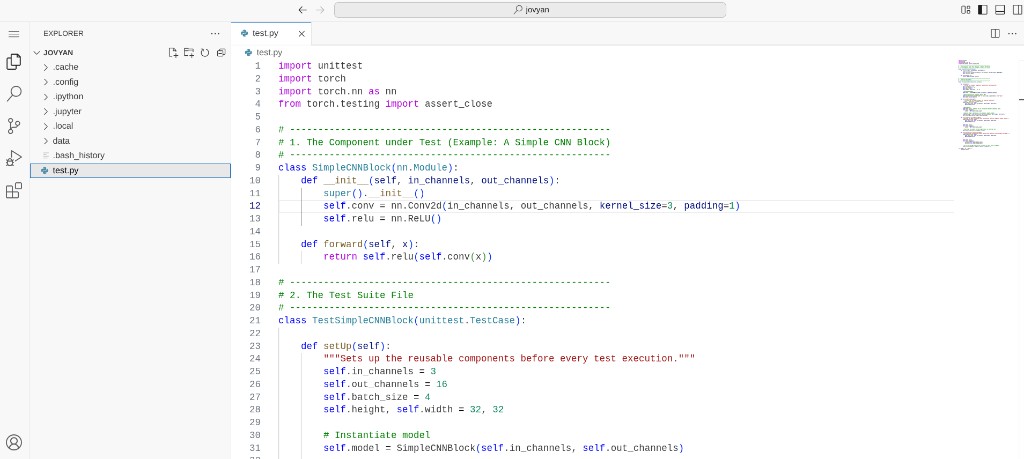
Task: Click nn.Conv2d on line 12
Action: (416, 206)
